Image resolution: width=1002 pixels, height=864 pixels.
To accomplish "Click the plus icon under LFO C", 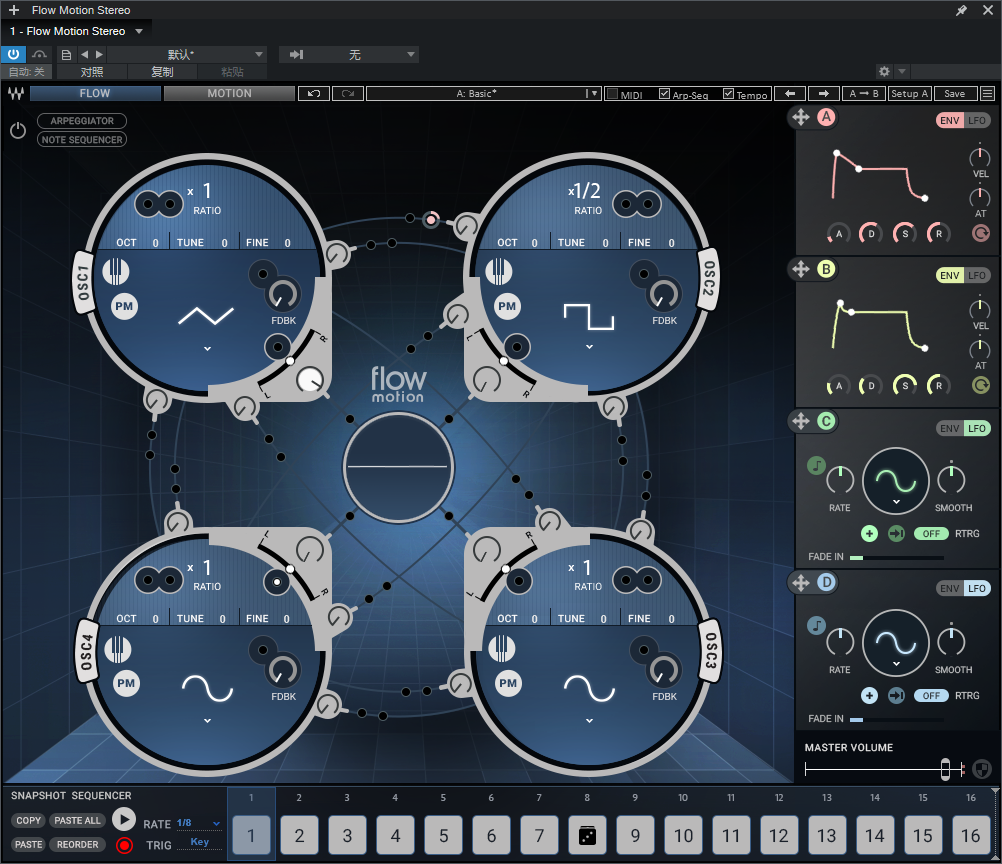I will tap(869, 533).
